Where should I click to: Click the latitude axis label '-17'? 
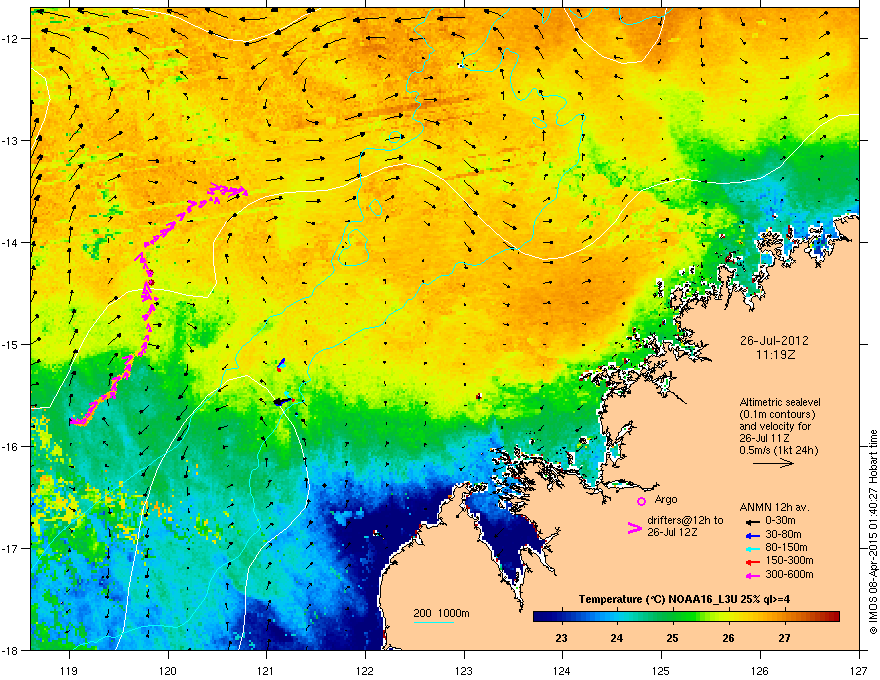(11, 548)
